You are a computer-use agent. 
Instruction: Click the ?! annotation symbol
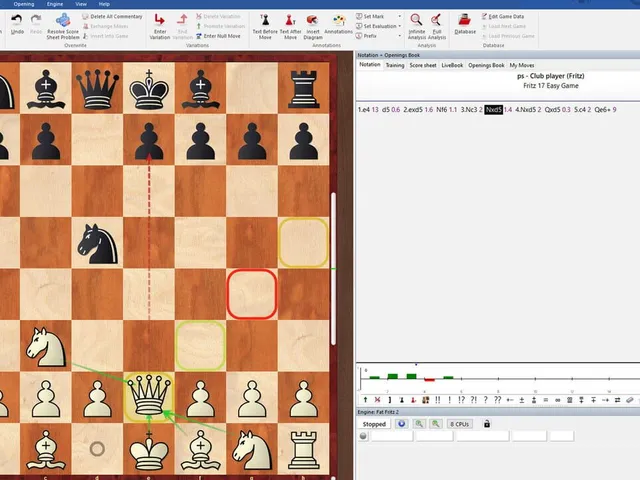point(473,400)
